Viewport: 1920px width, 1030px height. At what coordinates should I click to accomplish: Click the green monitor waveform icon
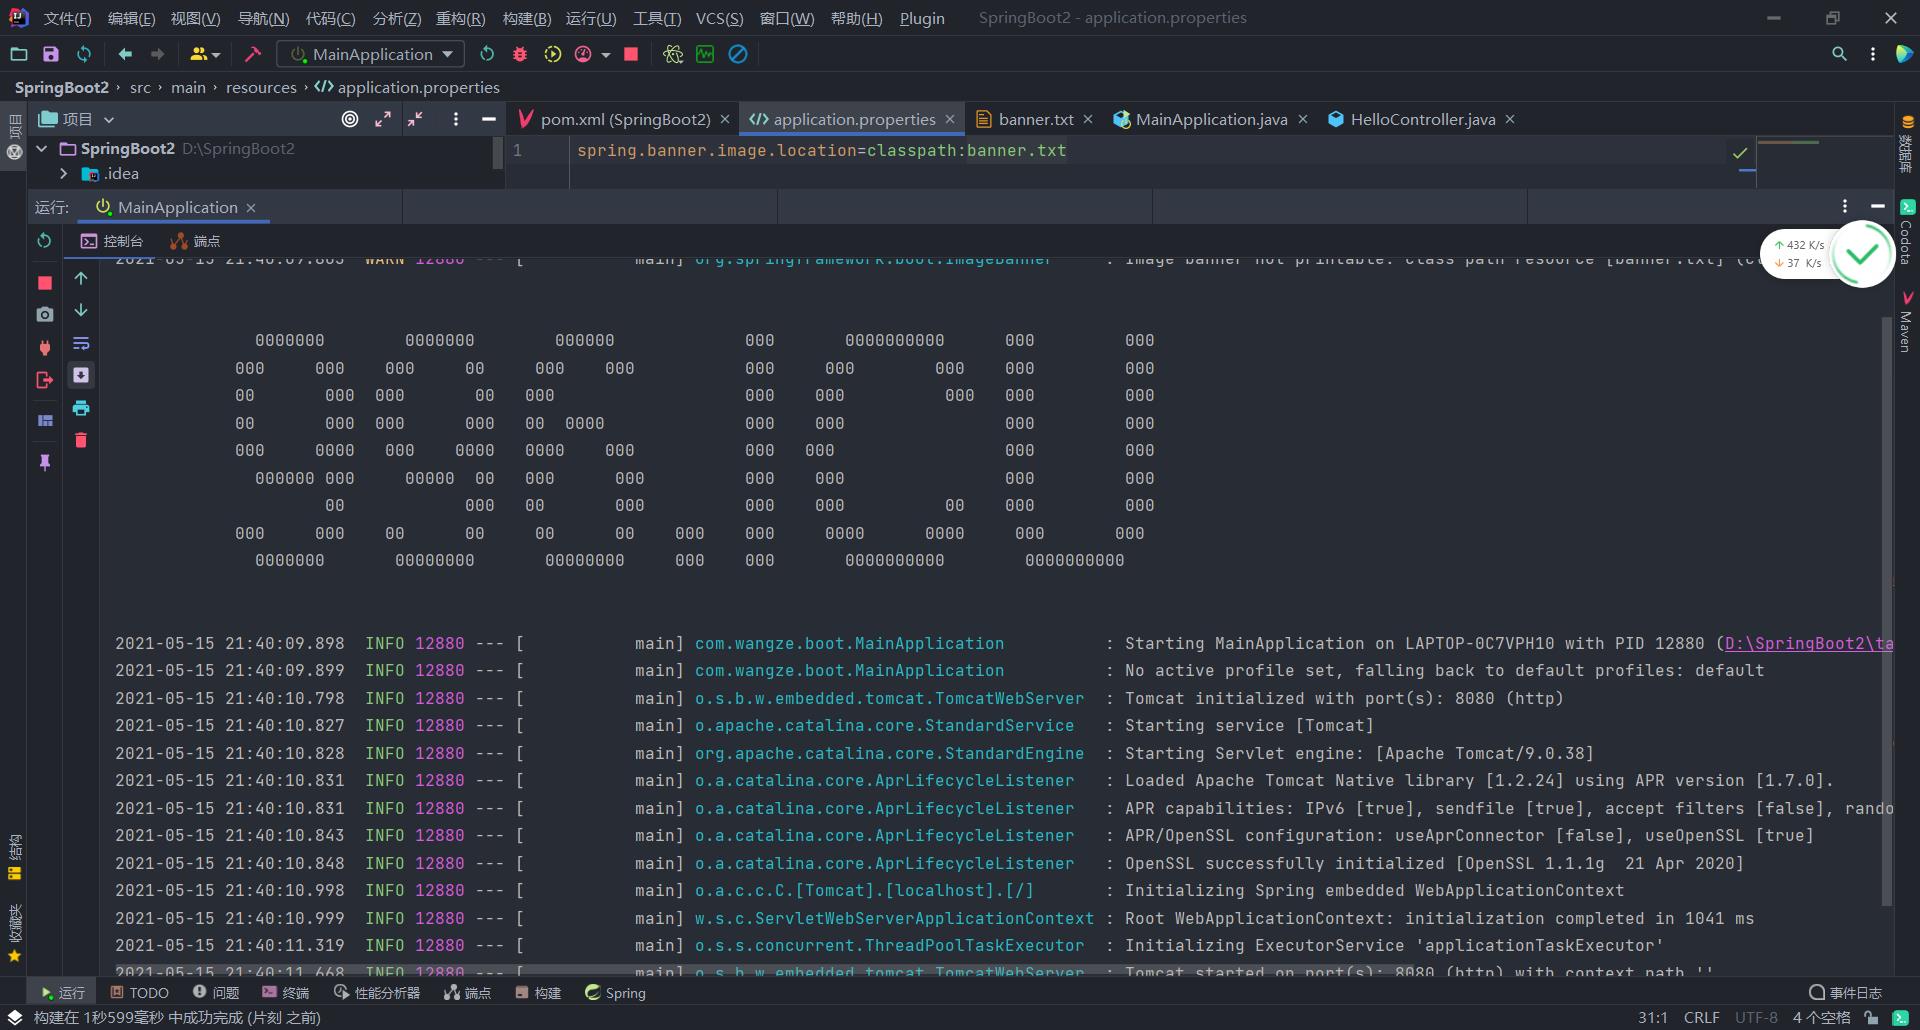[x=705, y=54]
